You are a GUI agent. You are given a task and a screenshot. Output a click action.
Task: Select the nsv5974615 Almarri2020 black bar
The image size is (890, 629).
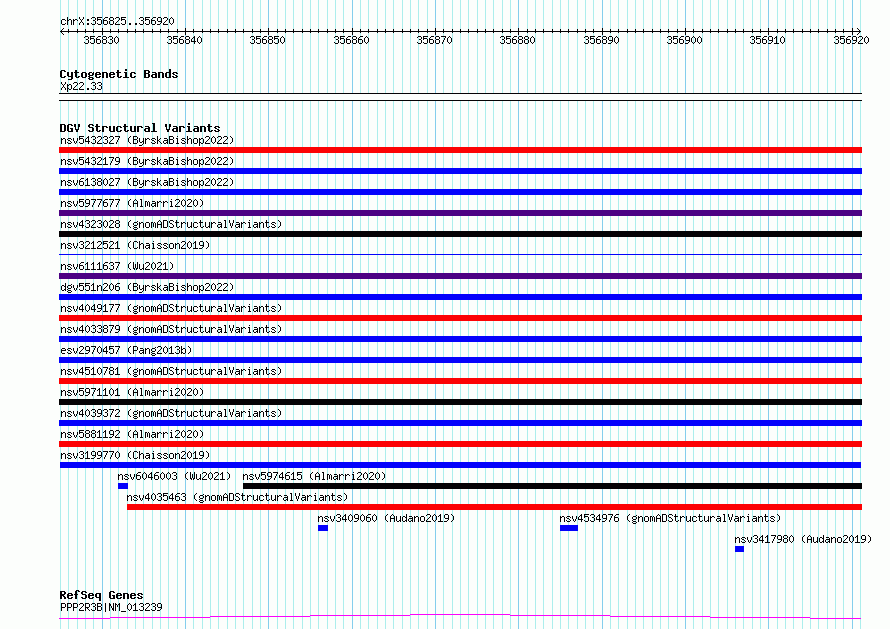[x=552, y=486]
